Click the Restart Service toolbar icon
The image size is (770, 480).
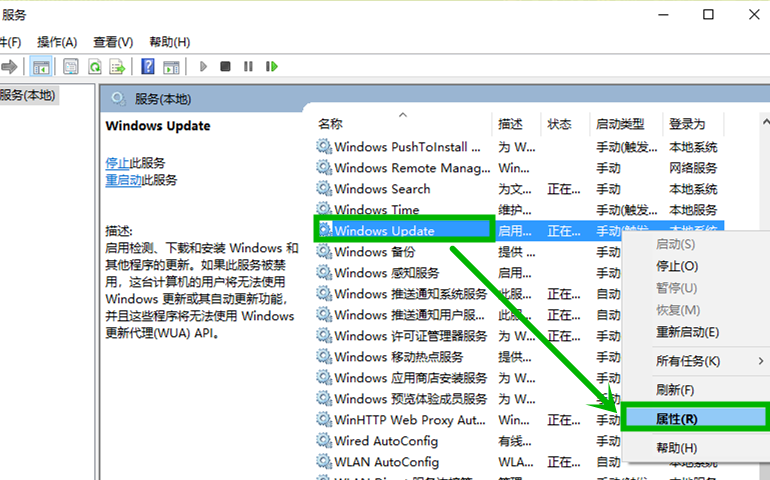tap(272, 66)
